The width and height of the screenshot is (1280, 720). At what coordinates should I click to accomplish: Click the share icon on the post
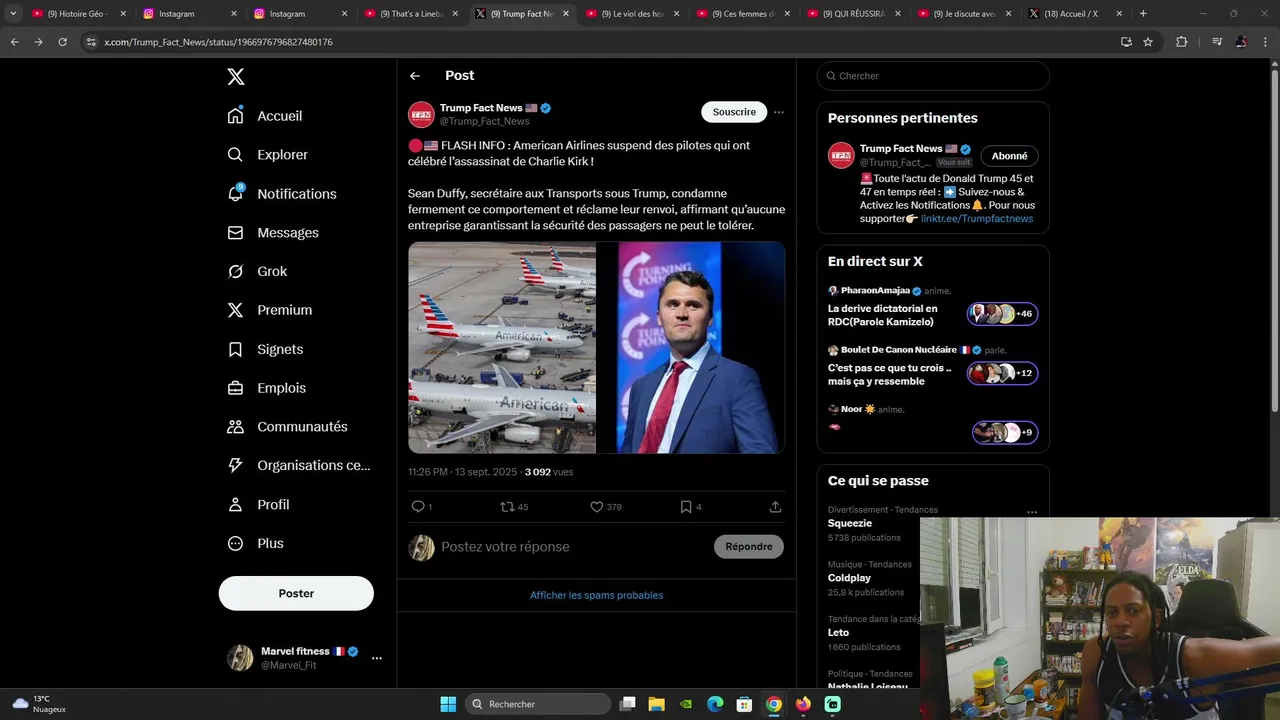click(775, 507)
